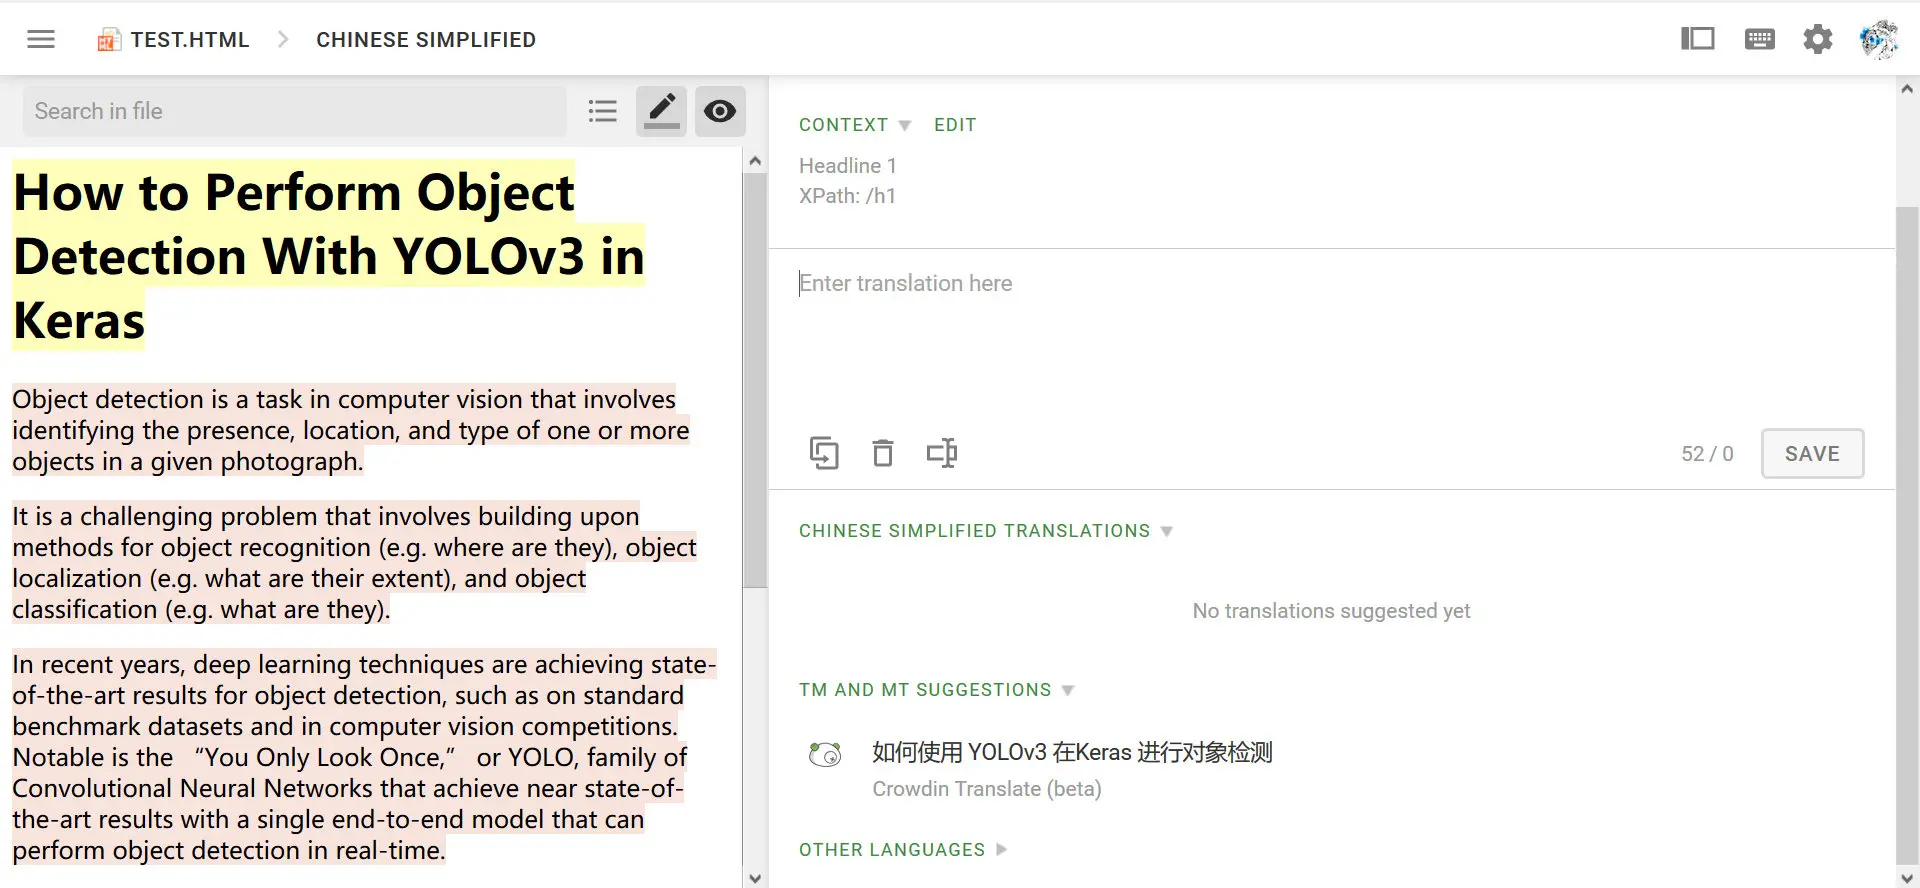1920x888 pixels.
Task: Toggle the sidebar layout icon
Action: point(1698,39)
